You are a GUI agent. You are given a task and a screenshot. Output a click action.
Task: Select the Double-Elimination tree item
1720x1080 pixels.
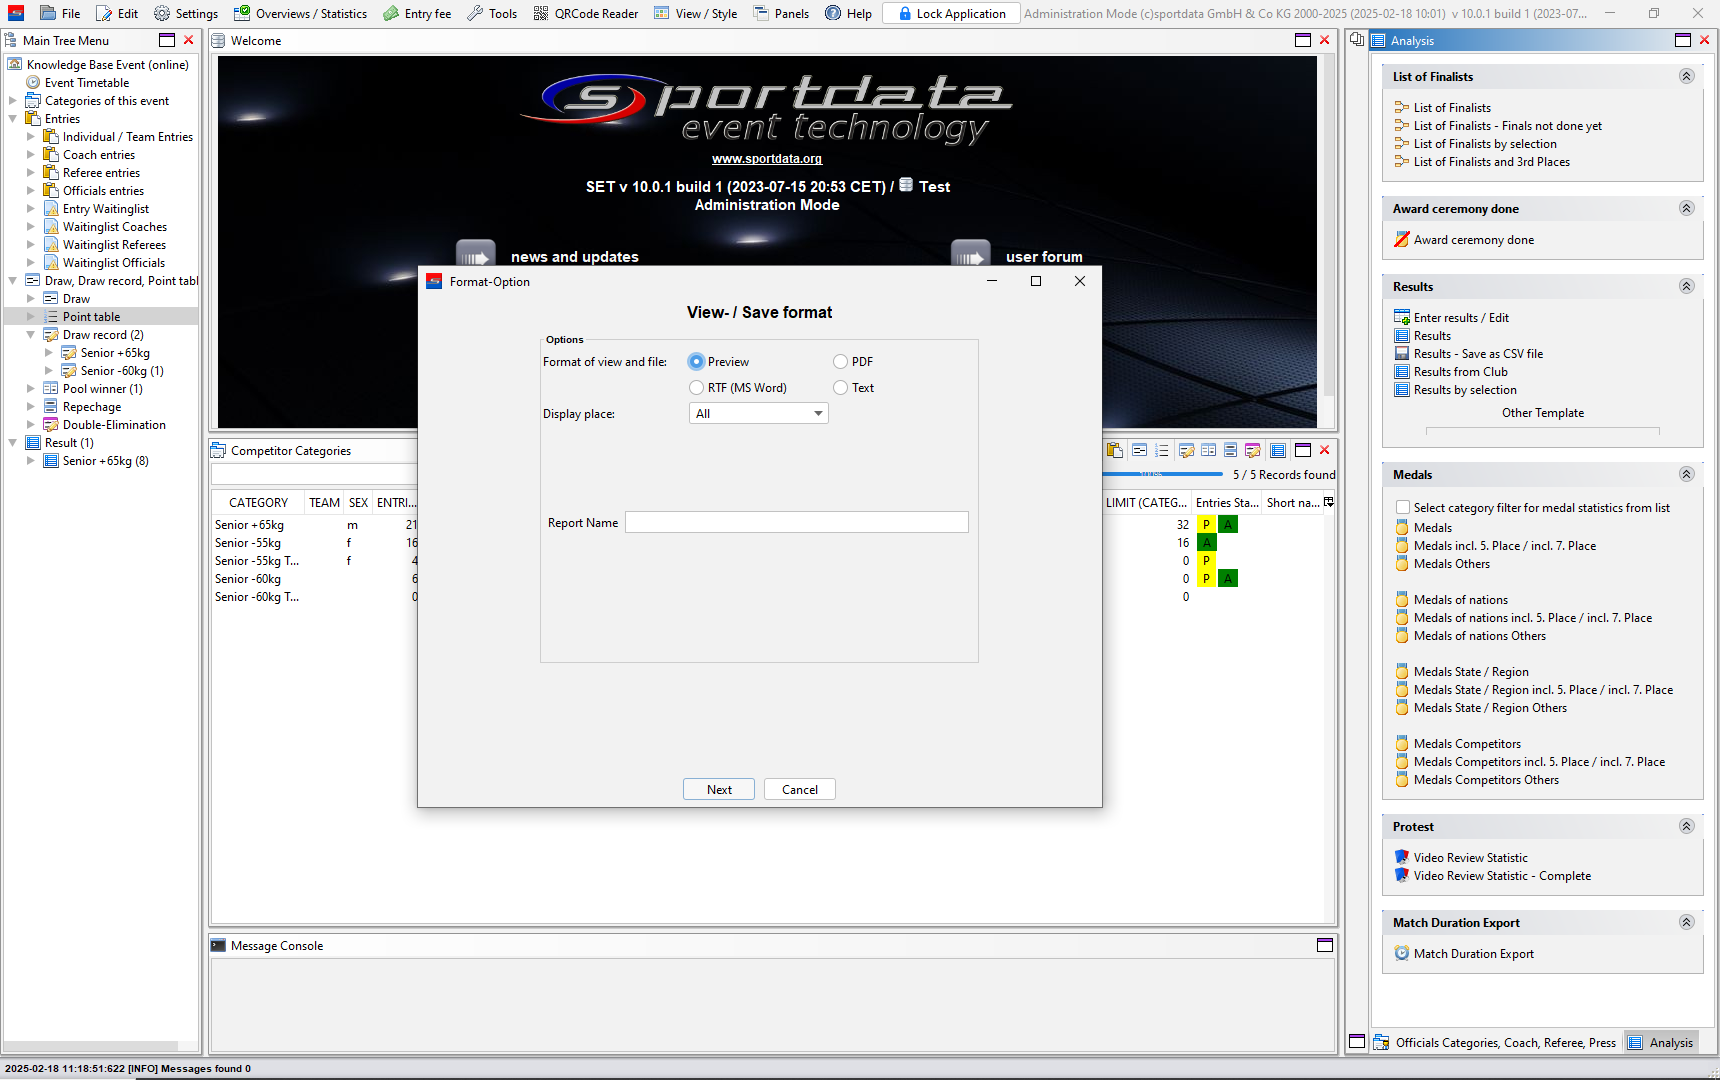114,425
